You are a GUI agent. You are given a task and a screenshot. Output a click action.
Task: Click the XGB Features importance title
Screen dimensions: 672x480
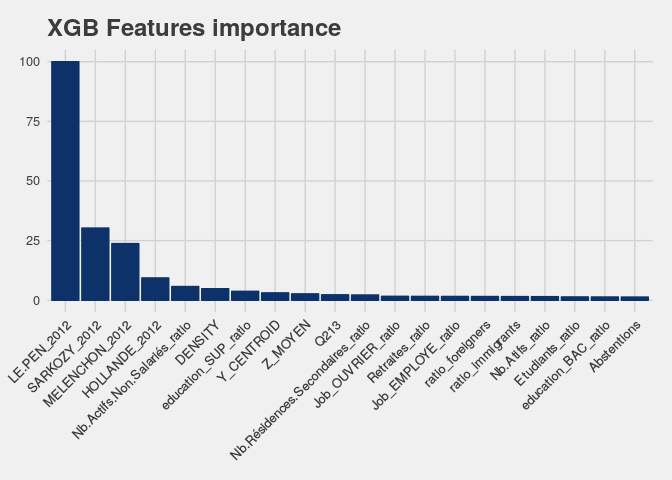[x=194, y=28]
